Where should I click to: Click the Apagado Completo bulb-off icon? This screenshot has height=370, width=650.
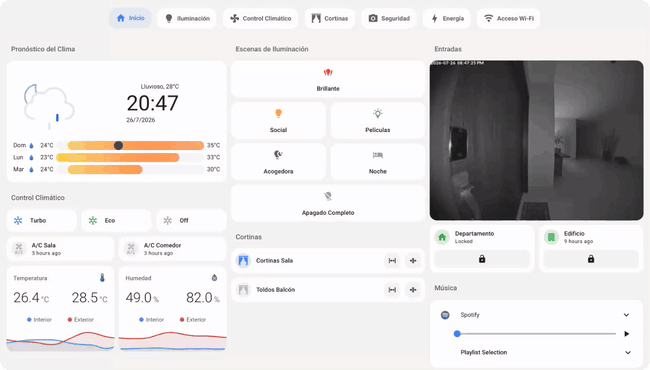pos(328,196)
